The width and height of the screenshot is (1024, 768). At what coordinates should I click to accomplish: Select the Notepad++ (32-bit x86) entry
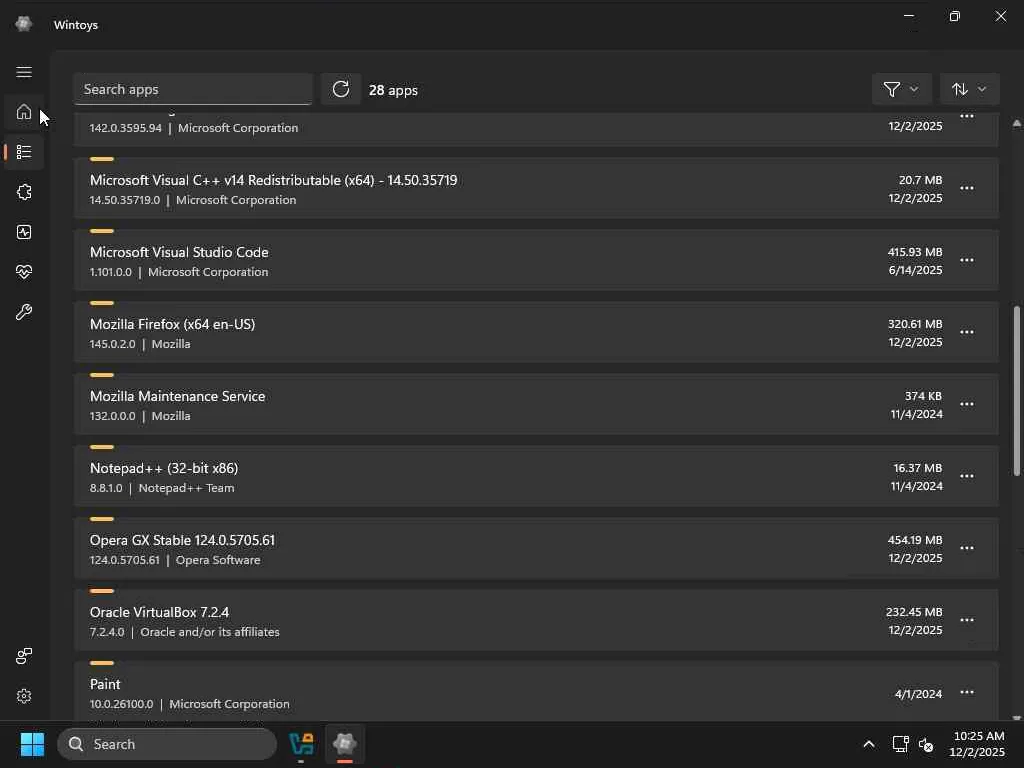[x=536, y=476]
